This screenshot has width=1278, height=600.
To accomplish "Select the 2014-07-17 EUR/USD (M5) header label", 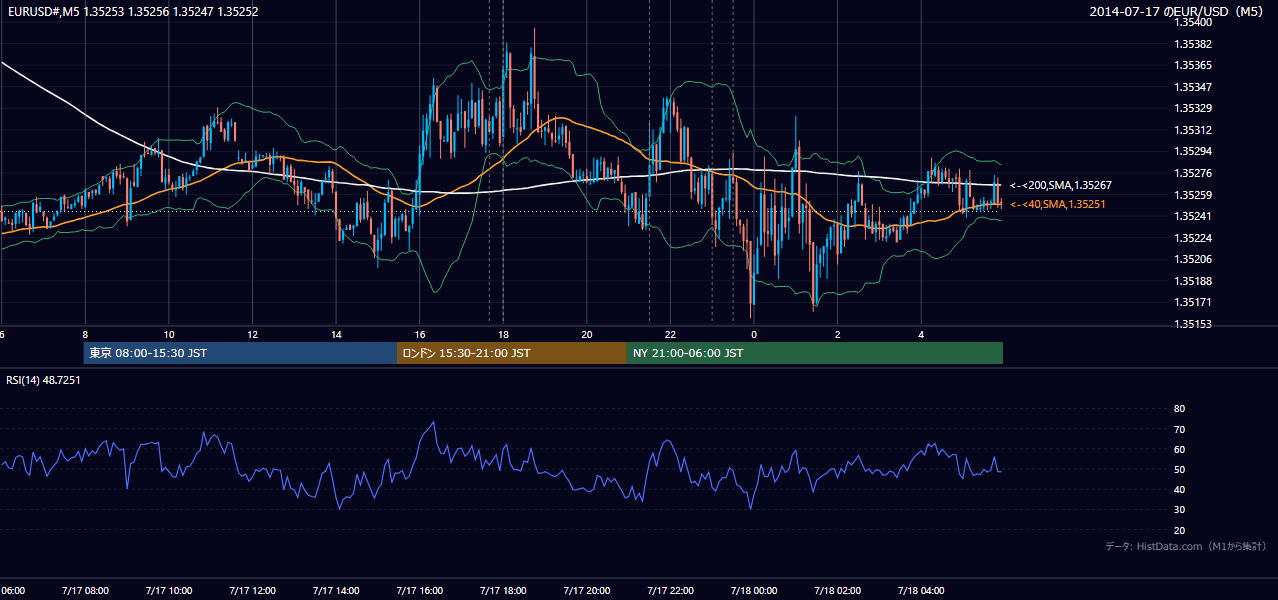I will tap(1177, 12).
